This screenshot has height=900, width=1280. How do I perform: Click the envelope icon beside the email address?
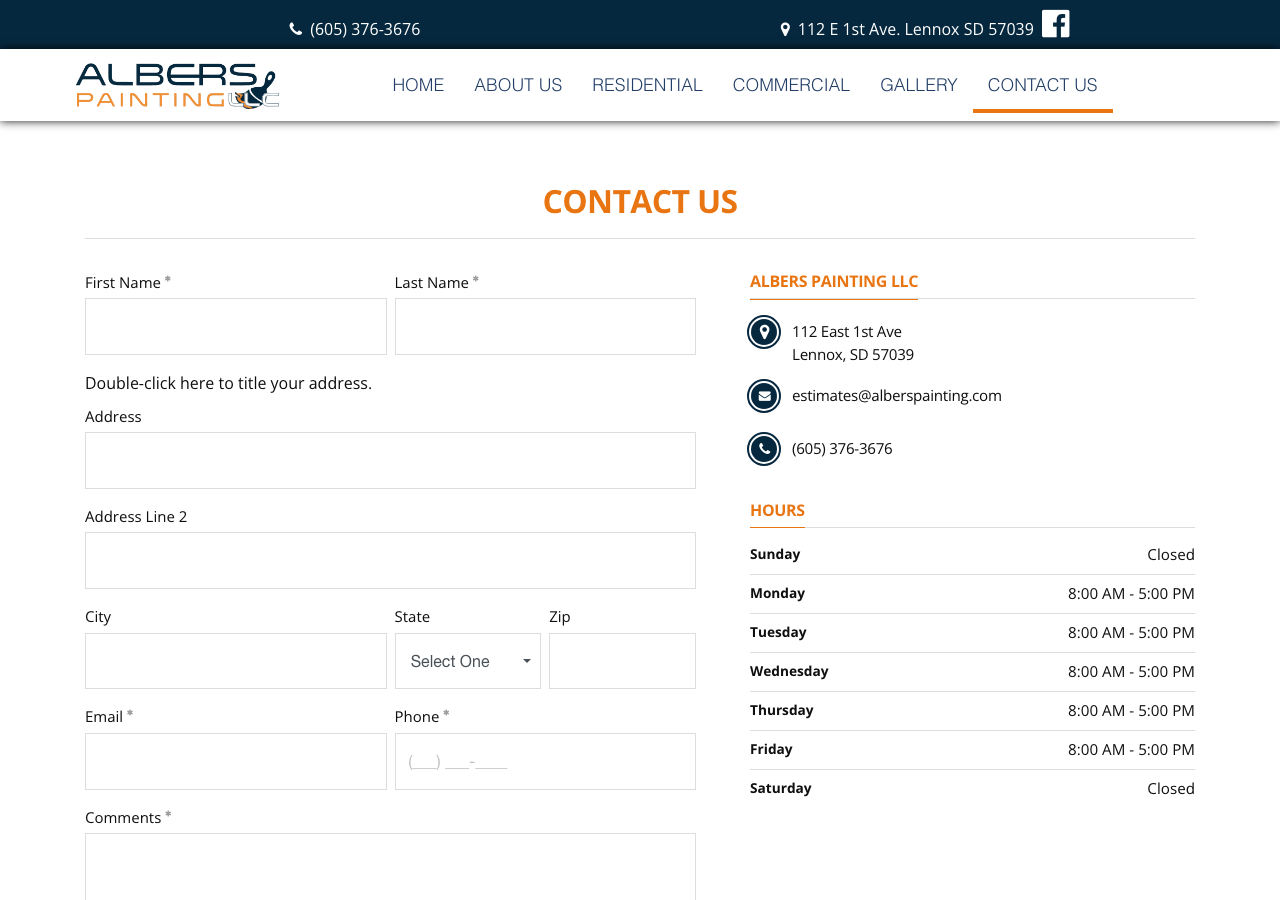coord(764,396)
